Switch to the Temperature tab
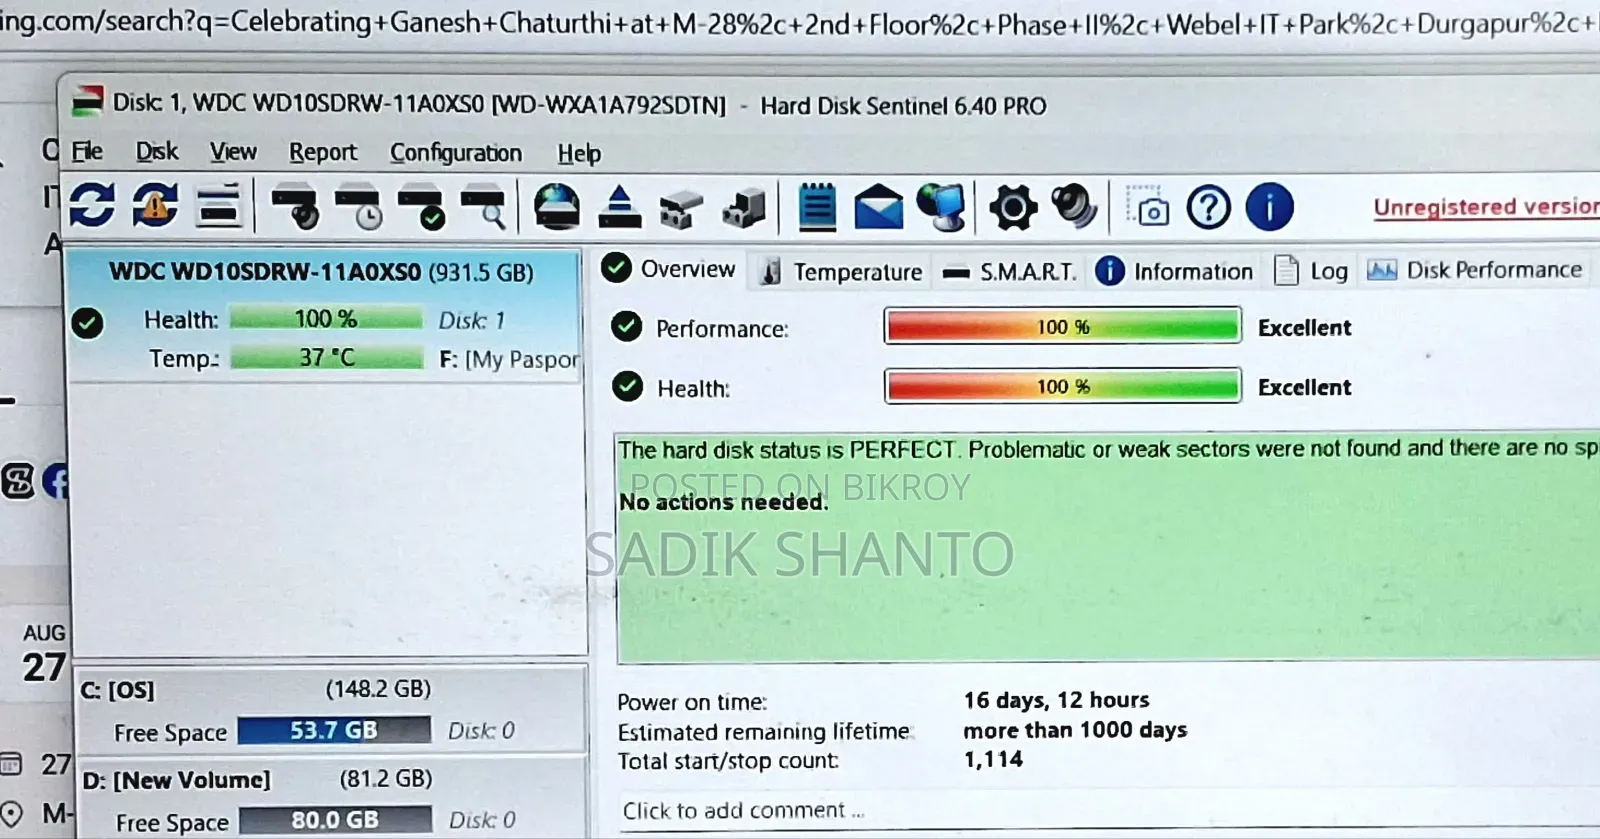Viewport: 1600px width, 839px height. 841,271
